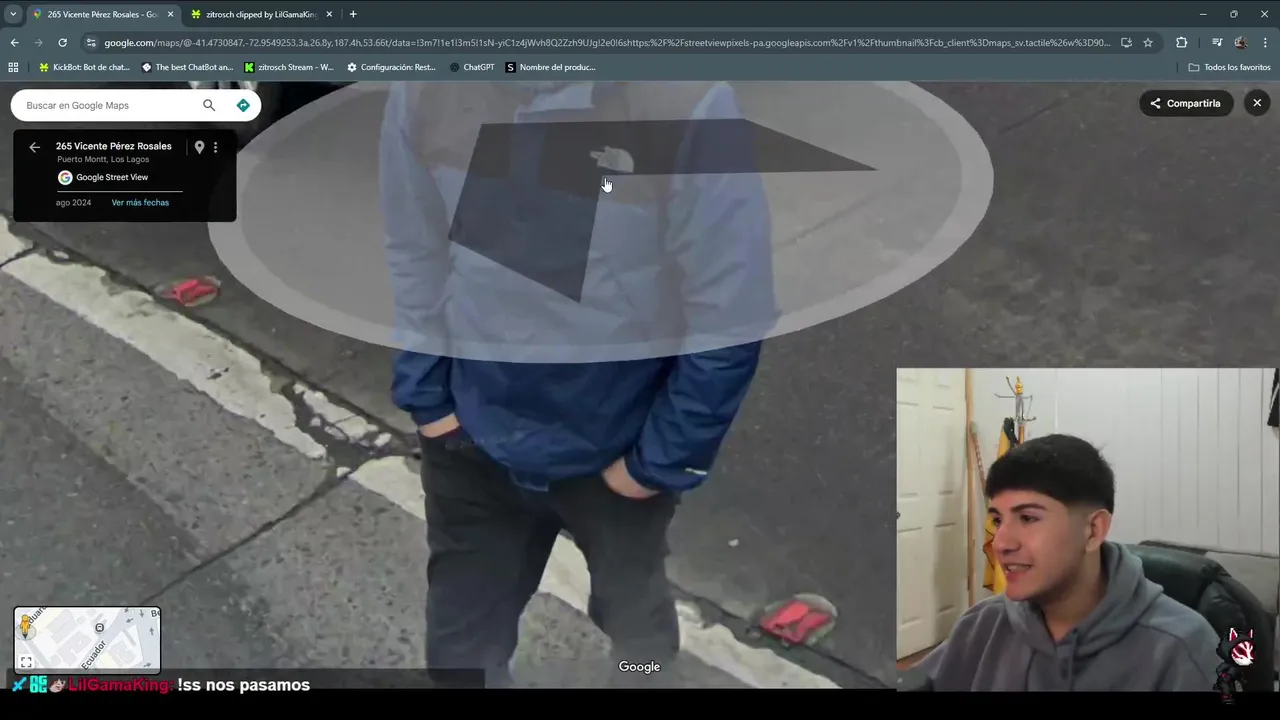Open a new browser tab
Viewport: 1280px width, 720px height.
353,14
